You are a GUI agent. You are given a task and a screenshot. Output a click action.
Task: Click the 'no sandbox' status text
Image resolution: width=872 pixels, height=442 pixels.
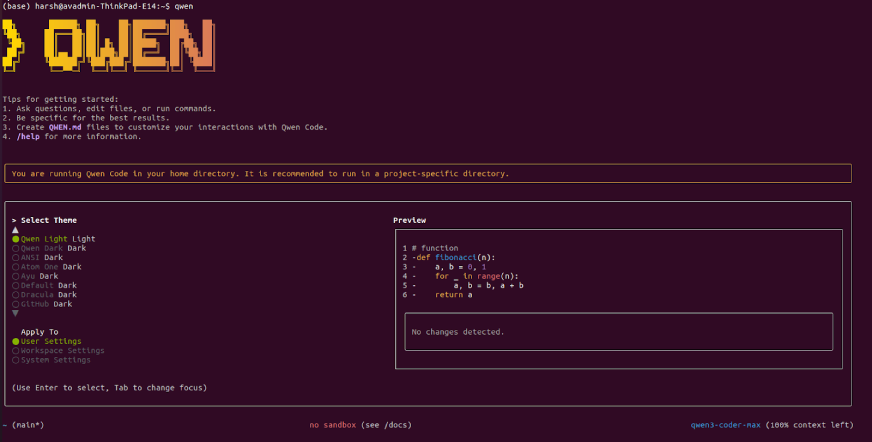coord(333,425)
